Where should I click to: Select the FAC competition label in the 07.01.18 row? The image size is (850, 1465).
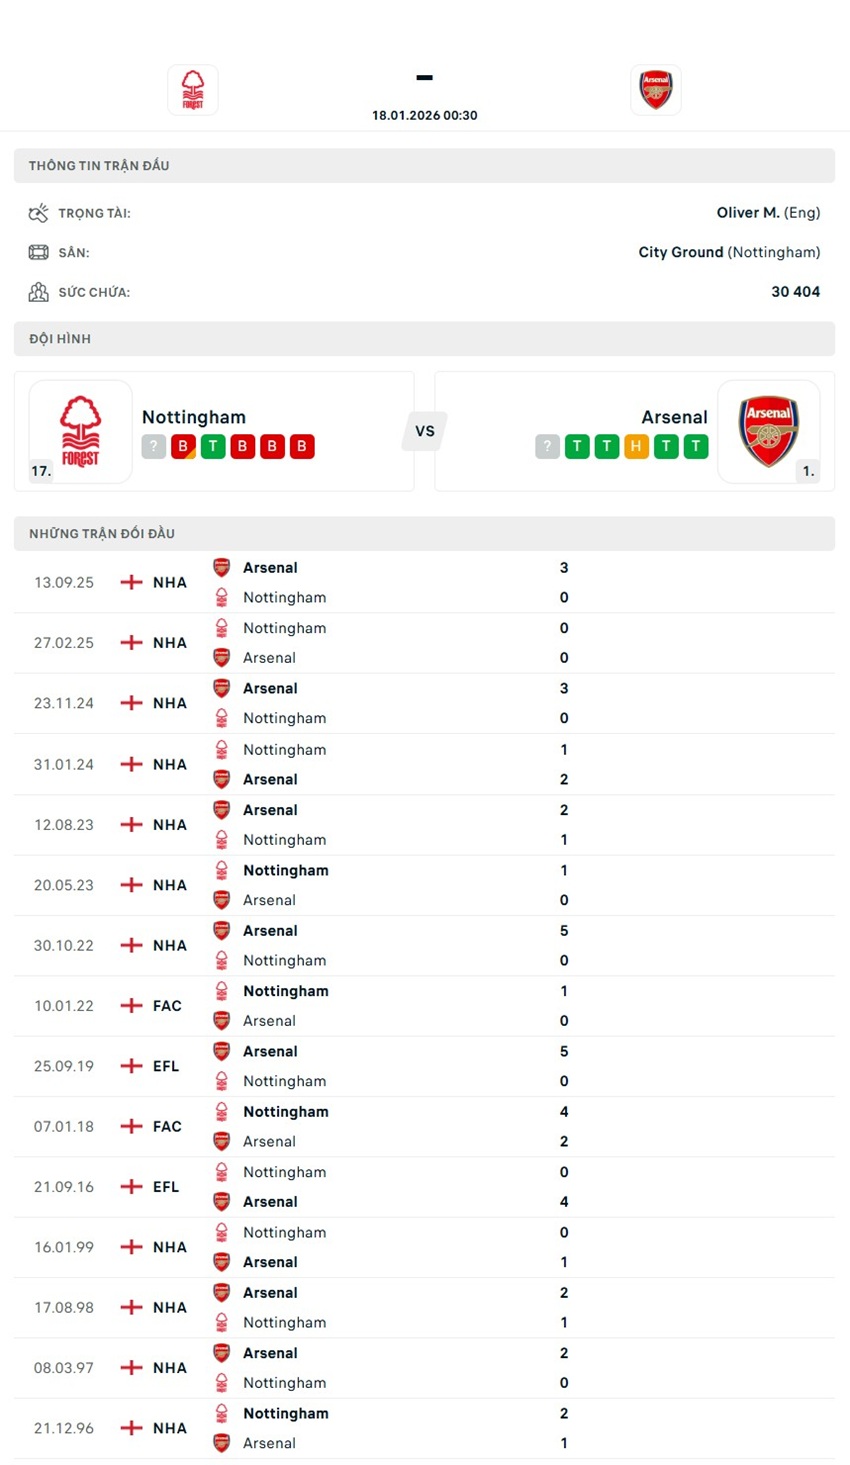(x=168, y=1126)
